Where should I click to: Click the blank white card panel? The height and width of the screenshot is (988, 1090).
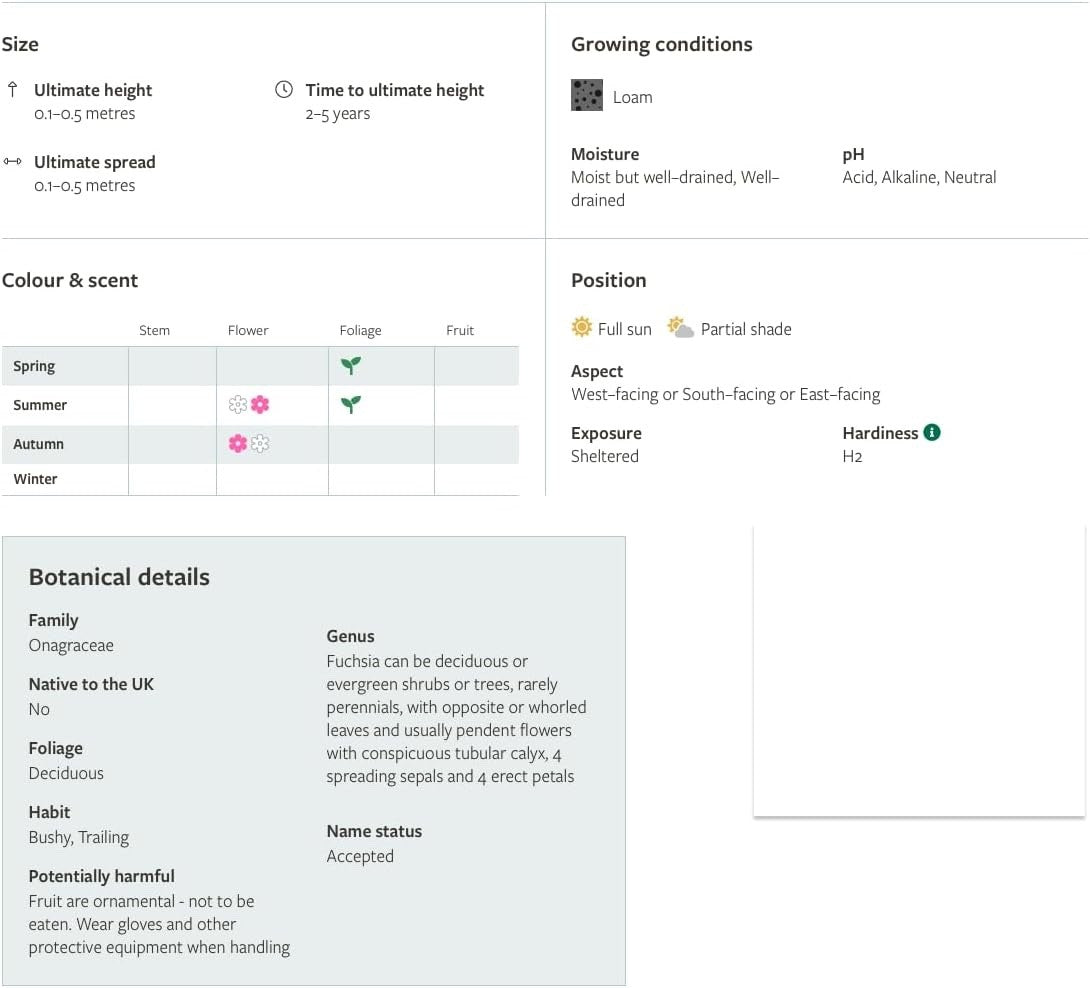(x=919, y=672)
